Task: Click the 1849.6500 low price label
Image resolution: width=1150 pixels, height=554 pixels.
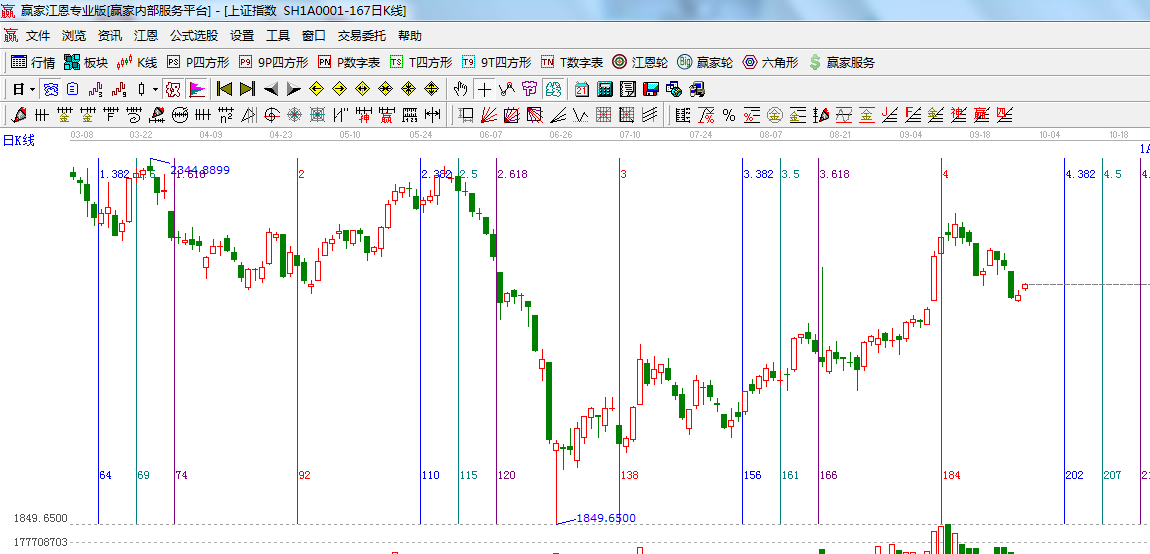Action: (606, 518)
